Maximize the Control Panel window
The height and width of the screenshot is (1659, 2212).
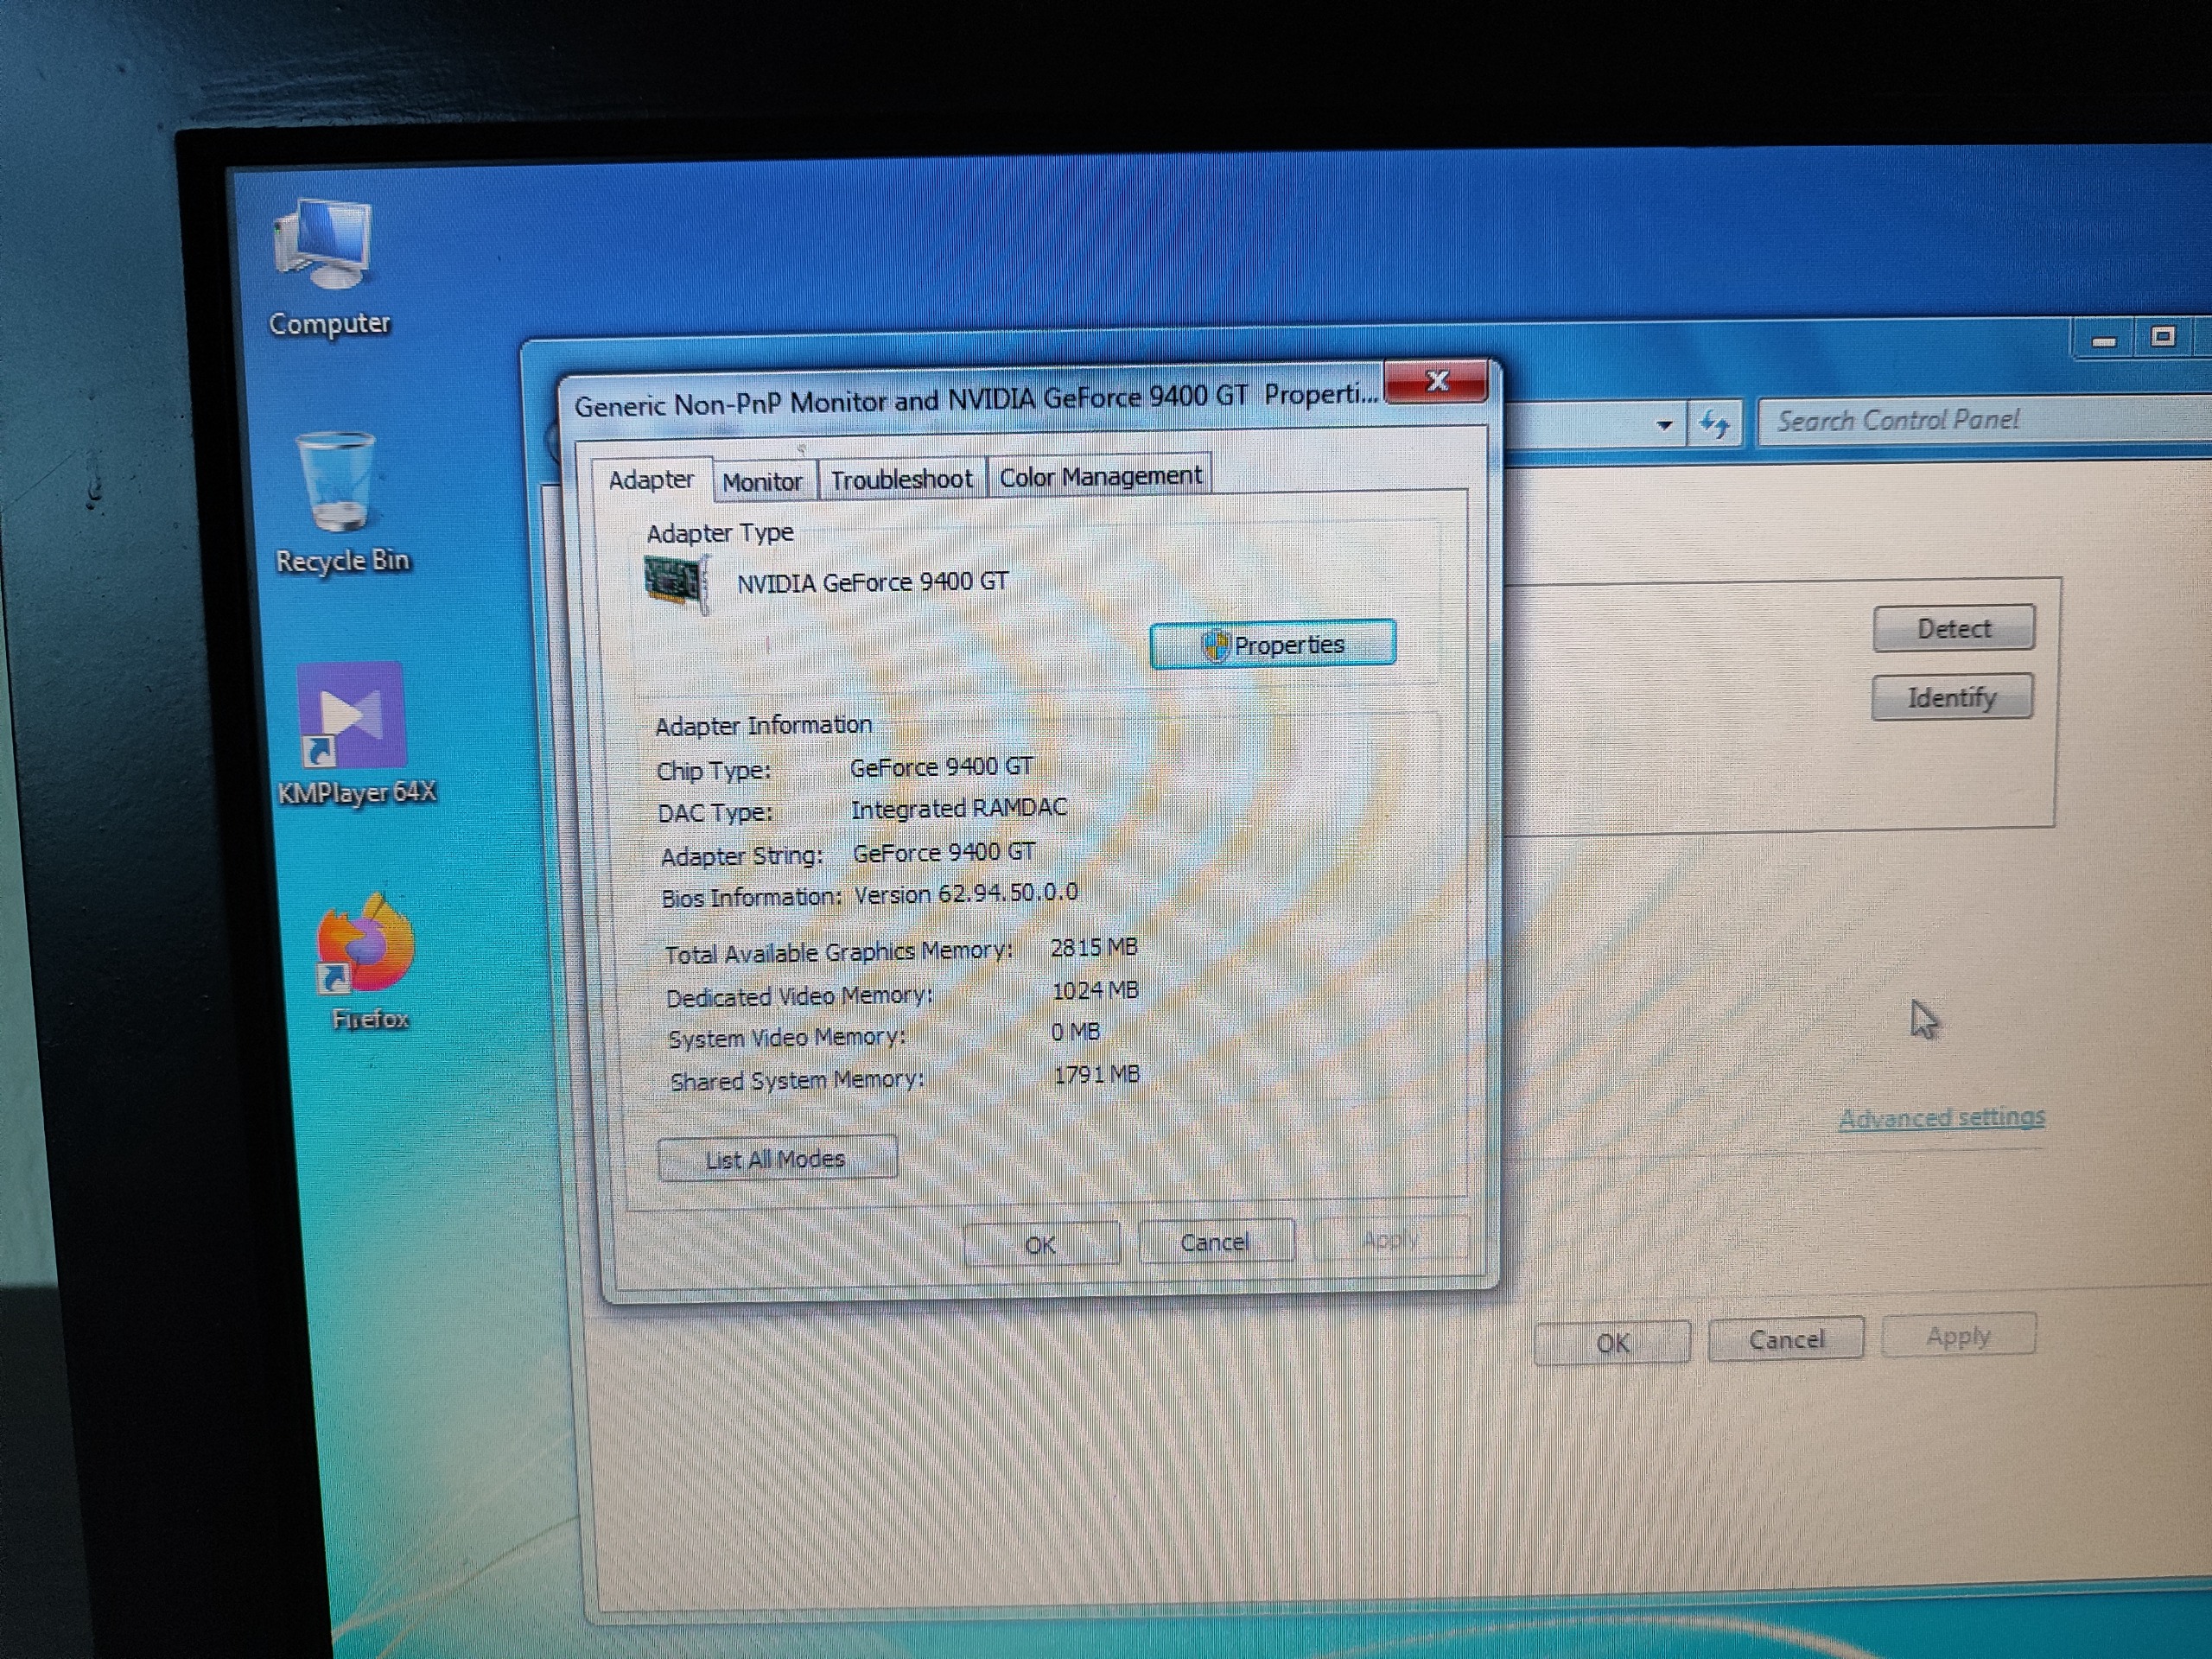point(2163,337)
